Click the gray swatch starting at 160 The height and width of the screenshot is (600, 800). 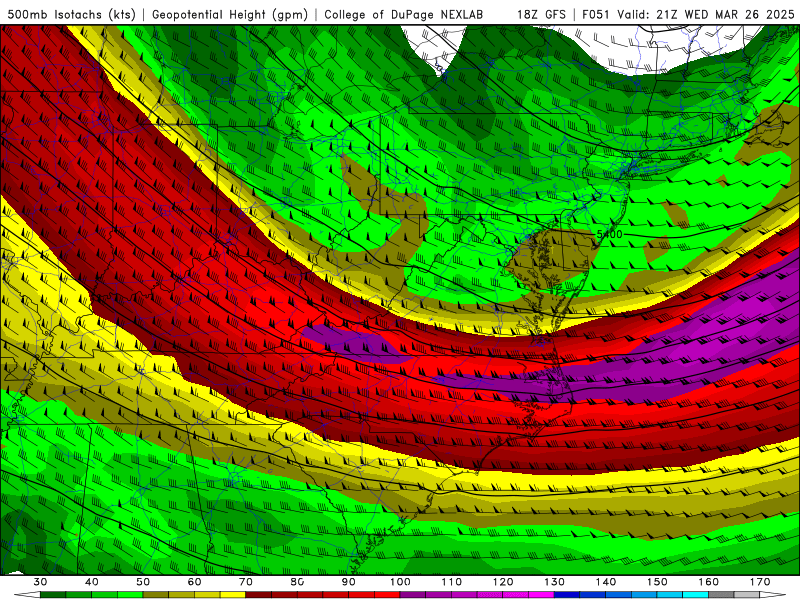click(x=721, y=595)
